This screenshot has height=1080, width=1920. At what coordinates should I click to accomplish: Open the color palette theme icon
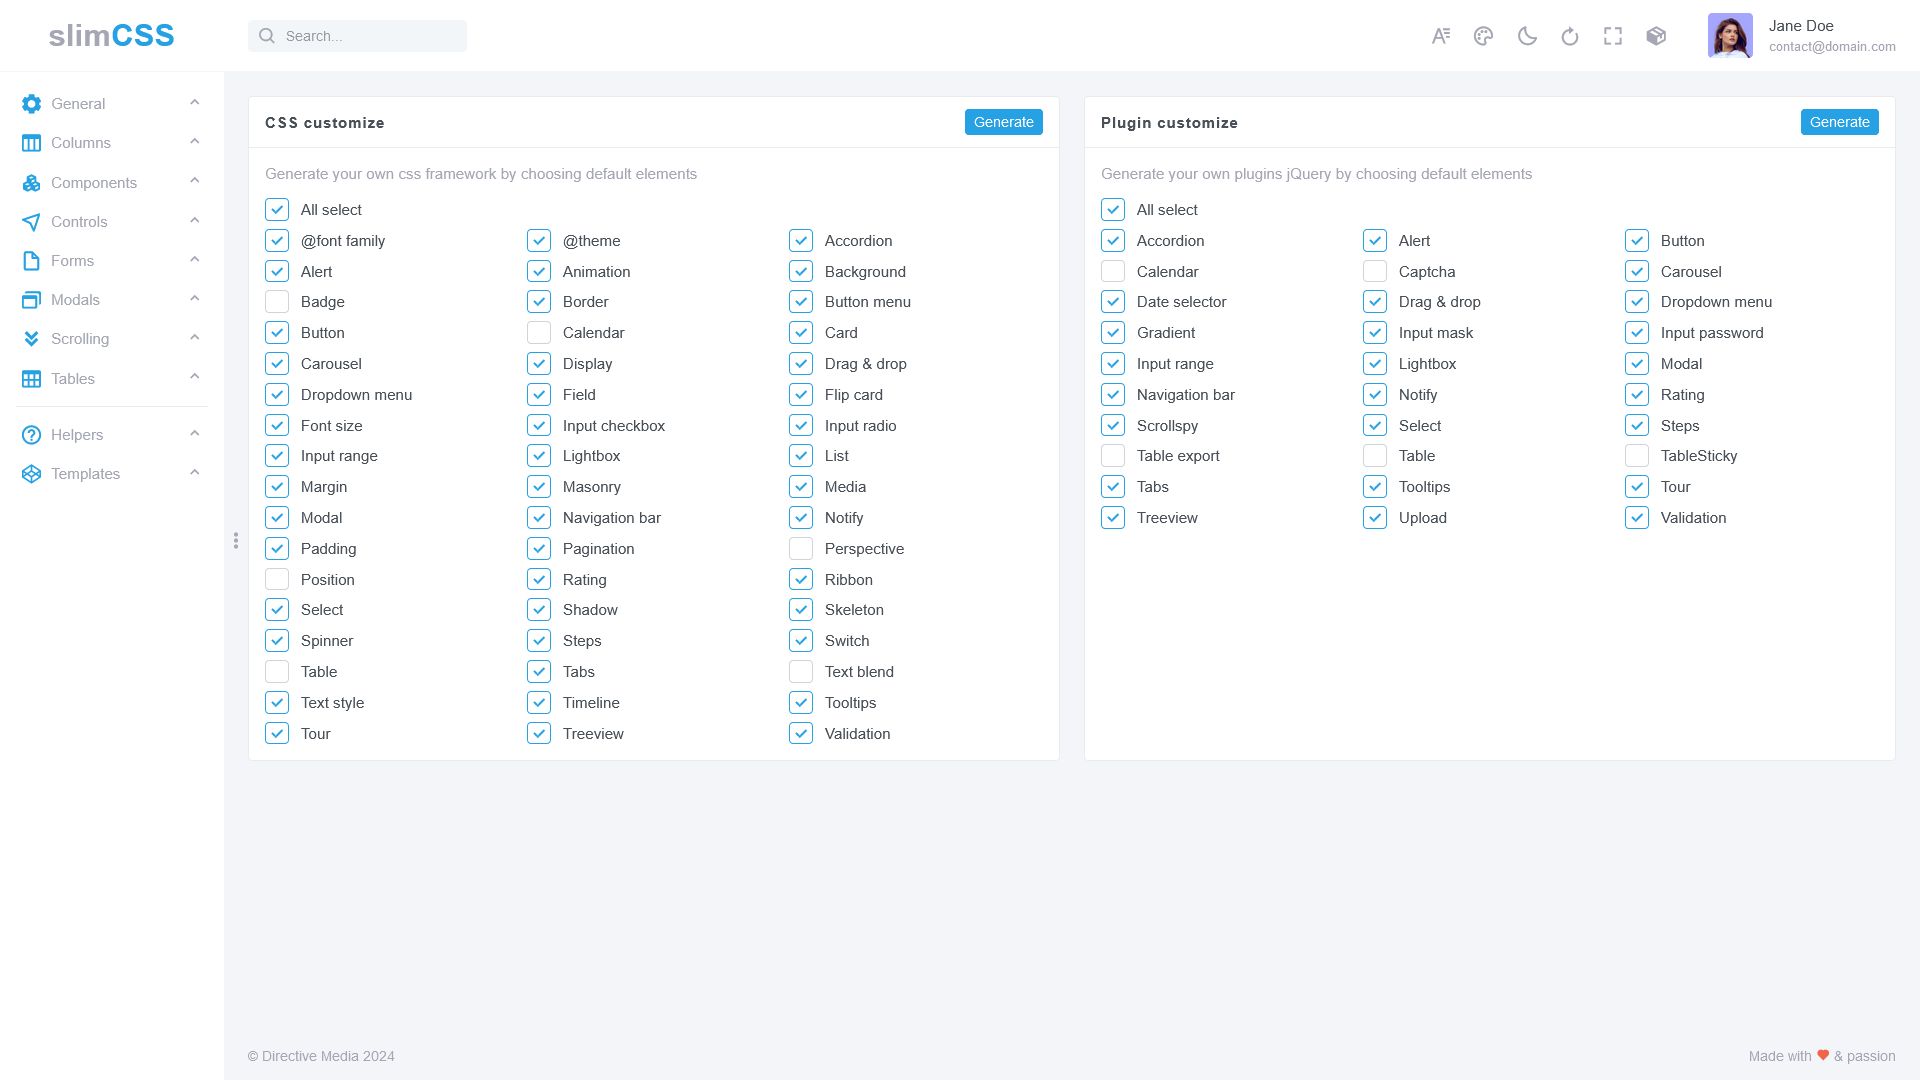coord(1483,36)
